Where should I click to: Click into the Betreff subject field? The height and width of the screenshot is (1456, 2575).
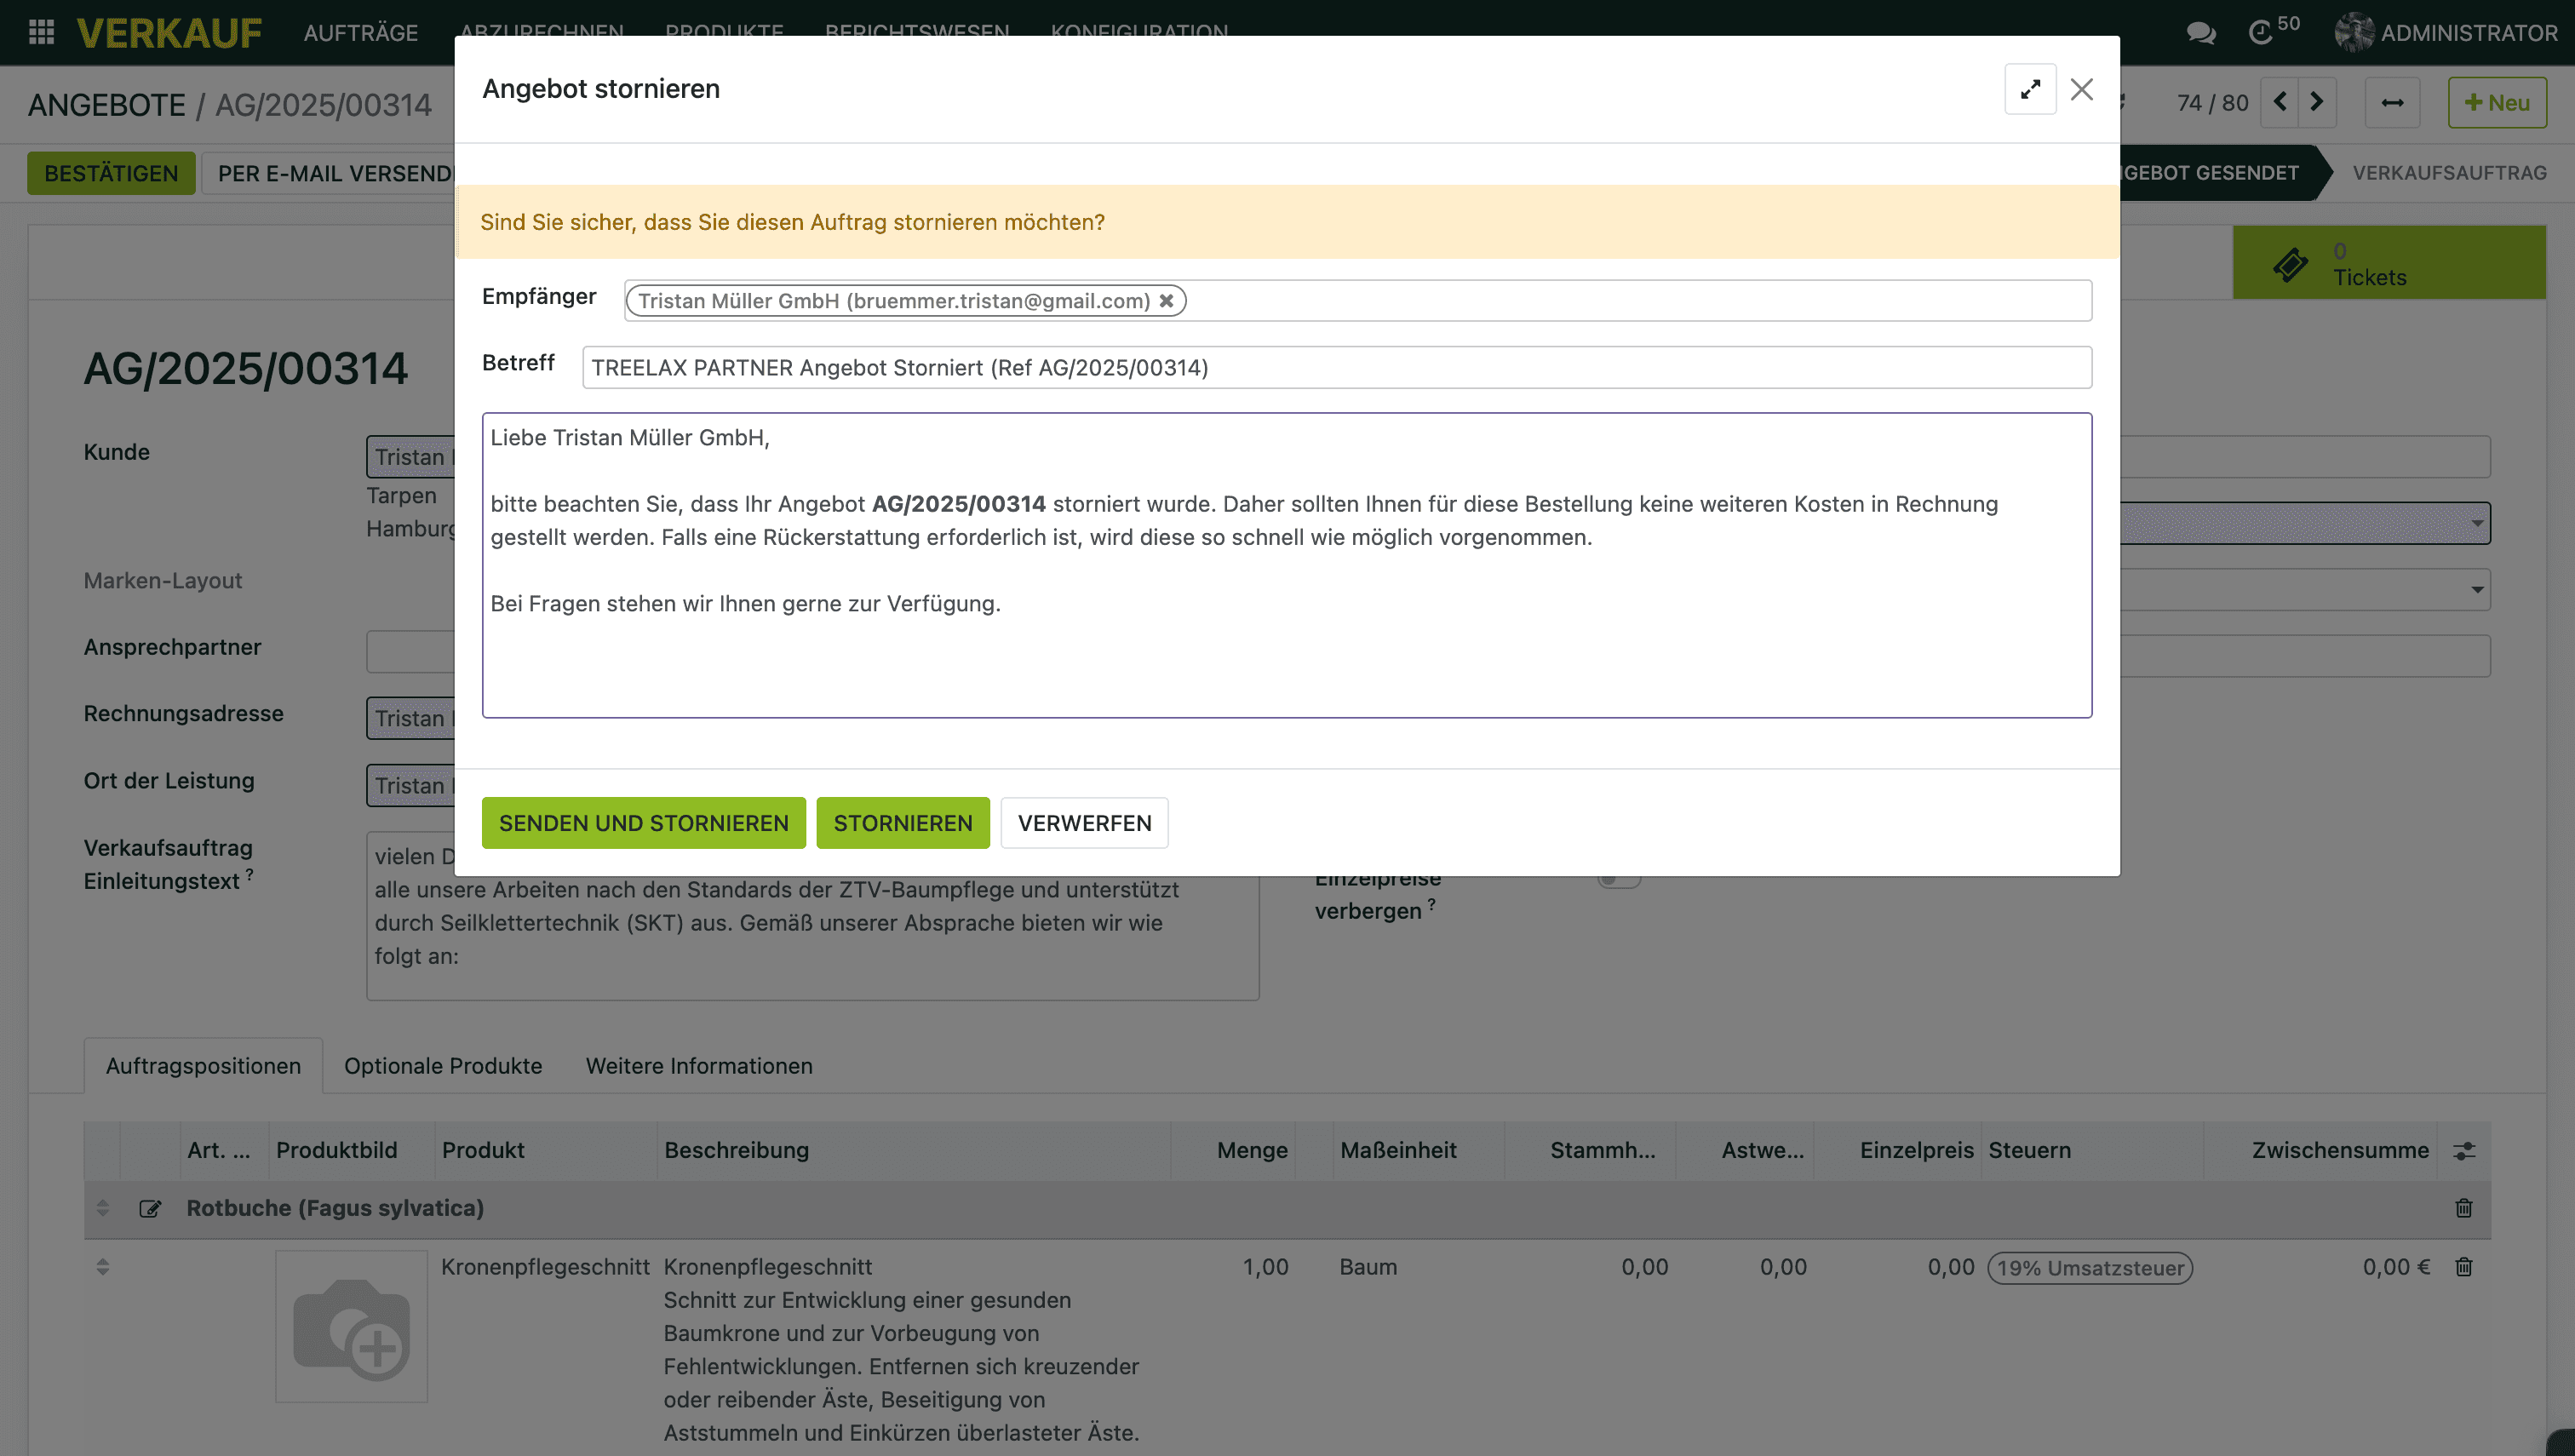1336,368
